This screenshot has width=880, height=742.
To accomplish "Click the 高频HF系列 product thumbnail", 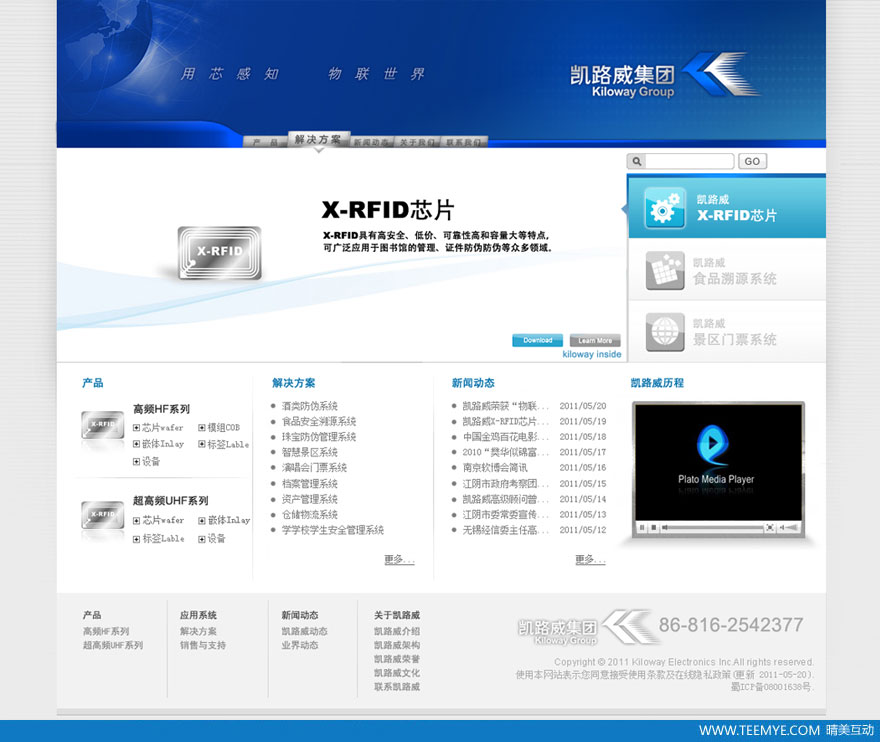I will click(x=103, y=424).
